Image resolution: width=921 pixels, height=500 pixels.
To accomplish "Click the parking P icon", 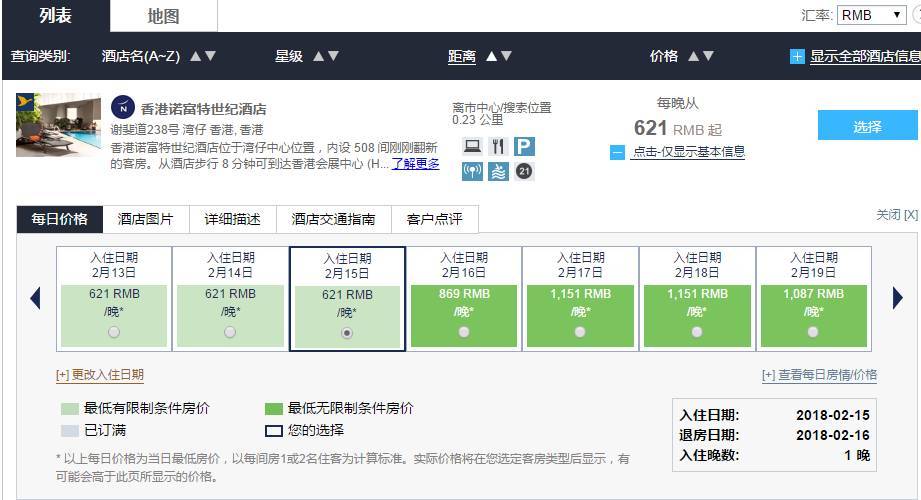I will 524,146.
